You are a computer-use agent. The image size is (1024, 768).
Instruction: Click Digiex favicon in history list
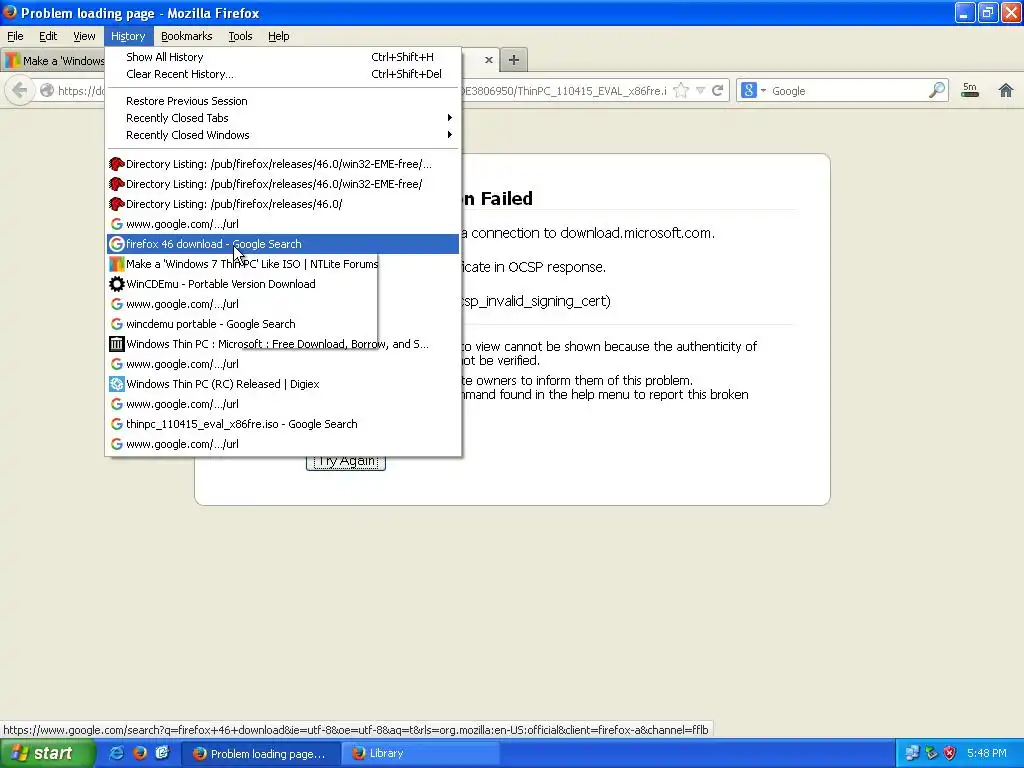pos(116,384)
